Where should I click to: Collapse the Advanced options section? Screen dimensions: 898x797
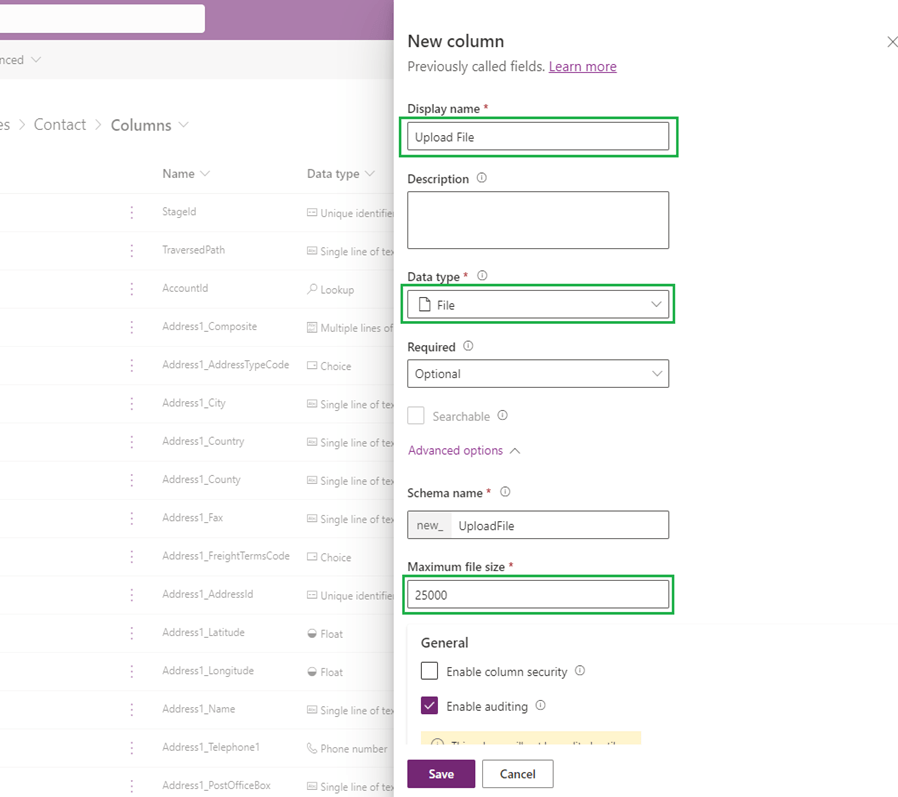(x=464, y=451)
